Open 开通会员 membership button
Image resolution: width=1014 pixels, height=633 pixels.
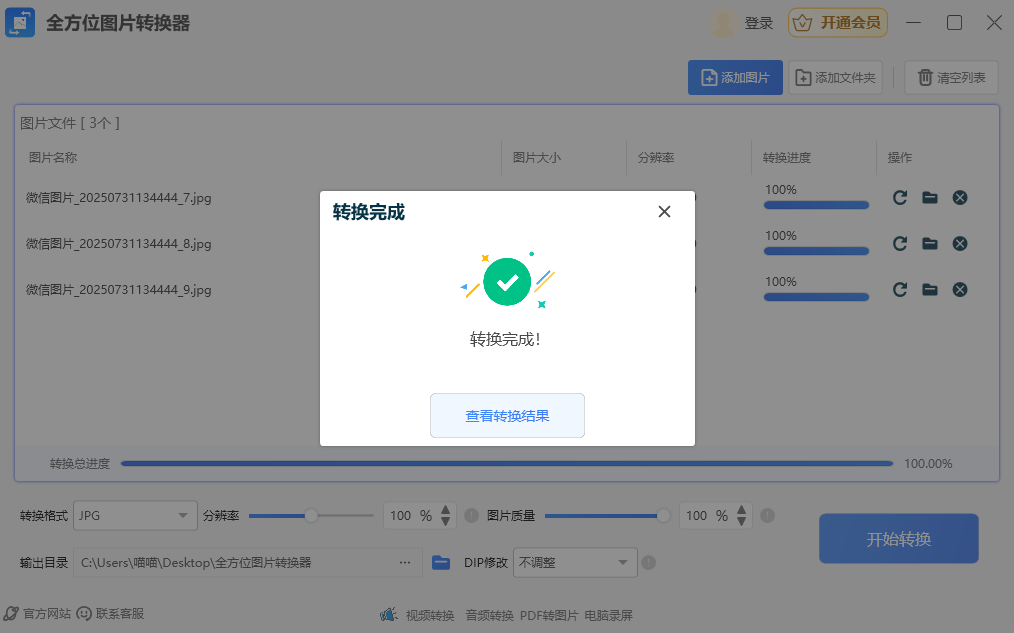(x=838, y=23)
